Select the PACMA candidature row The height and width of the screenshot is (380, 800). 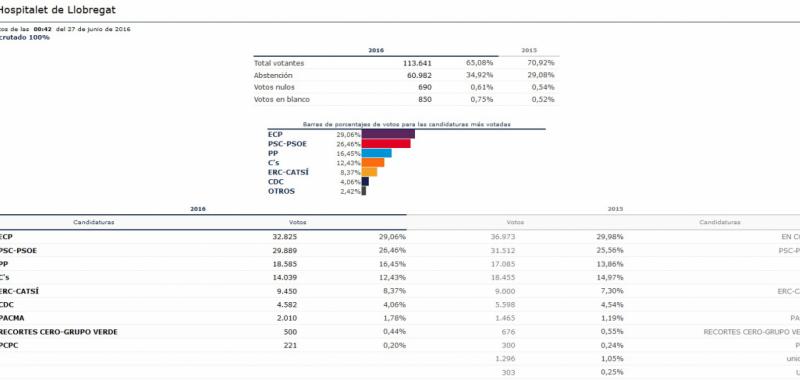203,318
